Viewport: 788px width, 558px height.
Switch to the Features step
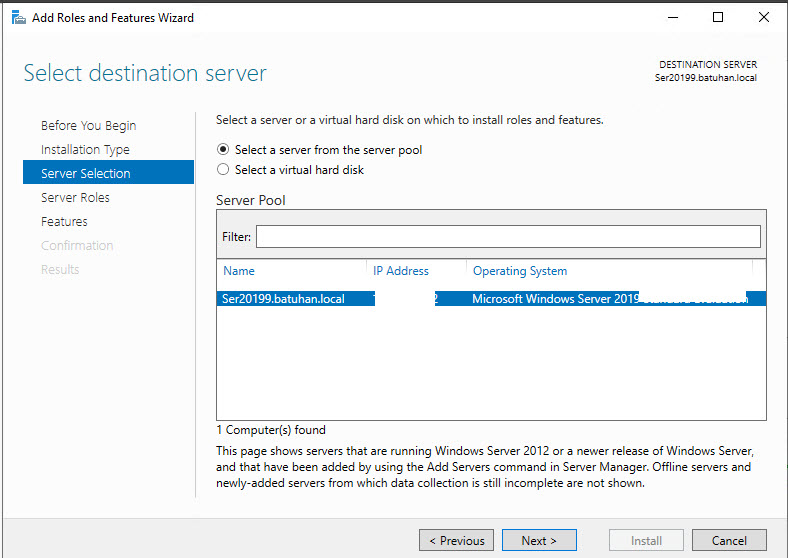click(64, 222)
